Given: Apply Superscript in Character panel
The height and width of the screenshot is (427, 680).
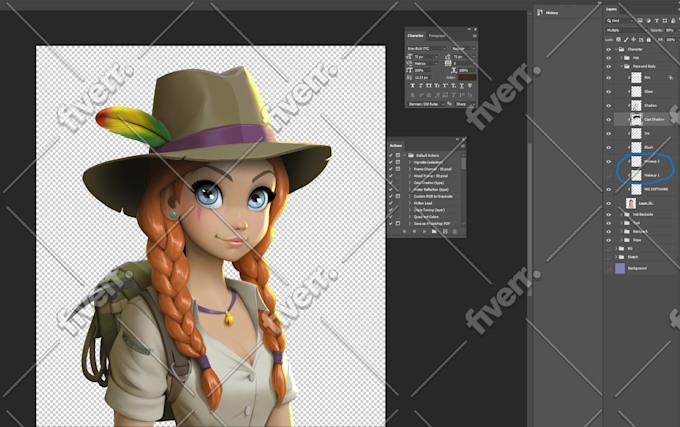Looking at the screenshot, I should (445, 86).
